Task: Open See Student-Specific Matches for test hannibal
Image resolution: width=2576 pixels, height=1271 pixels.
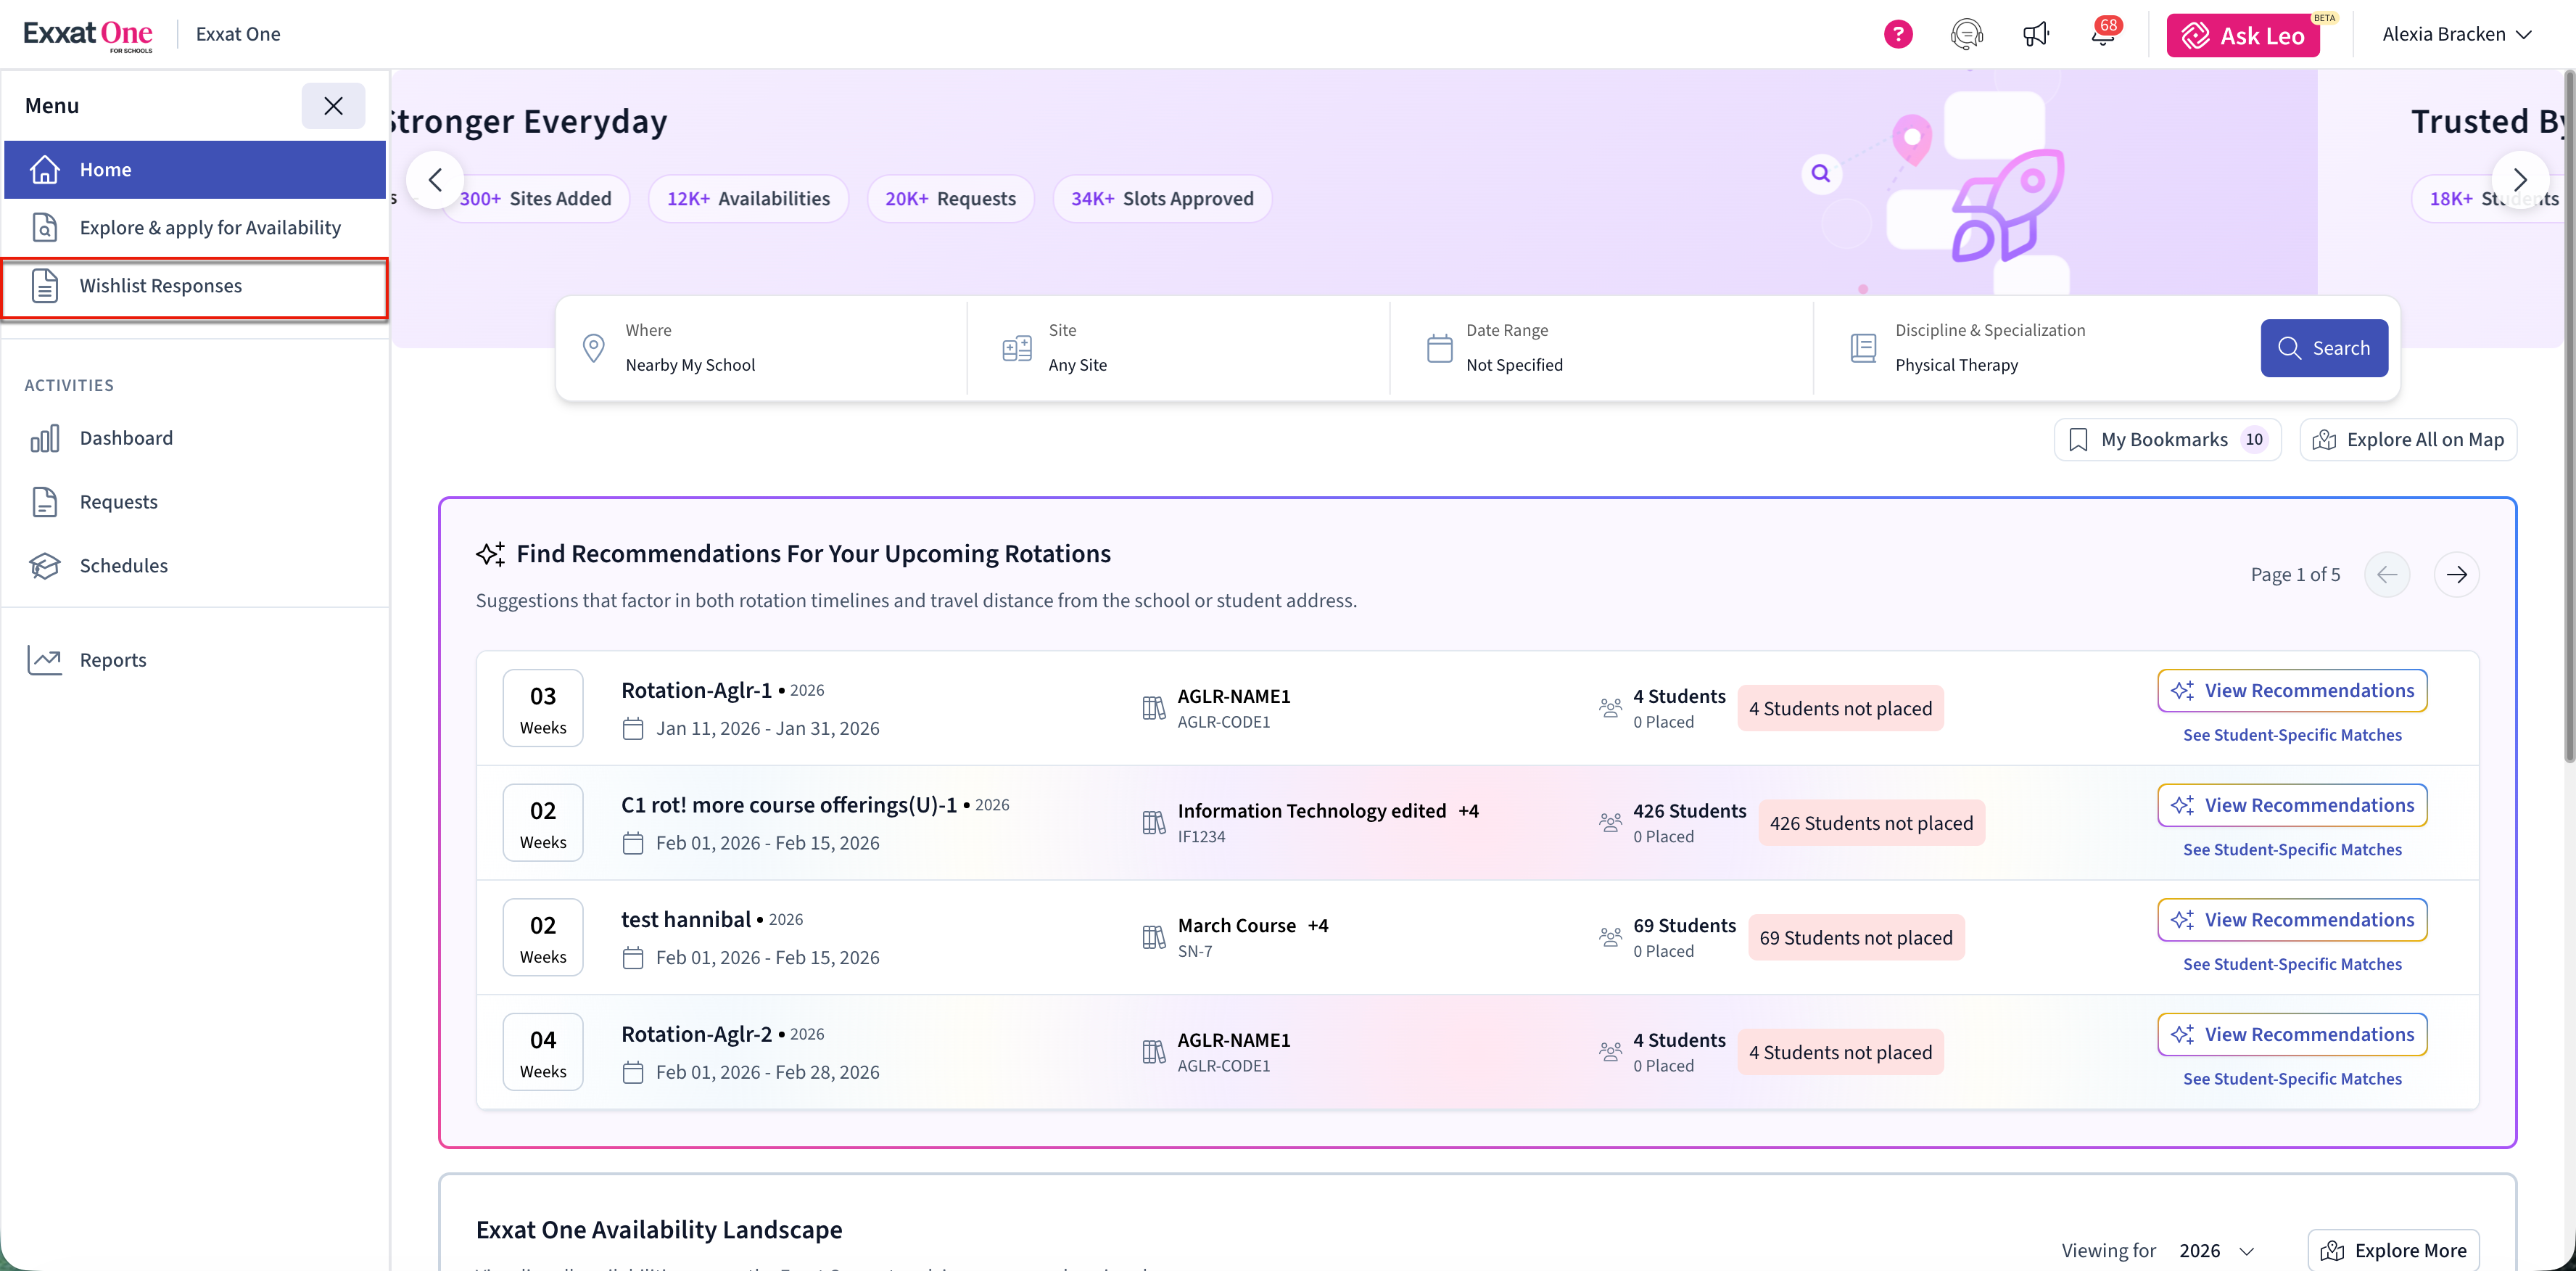Action: 2291,964
